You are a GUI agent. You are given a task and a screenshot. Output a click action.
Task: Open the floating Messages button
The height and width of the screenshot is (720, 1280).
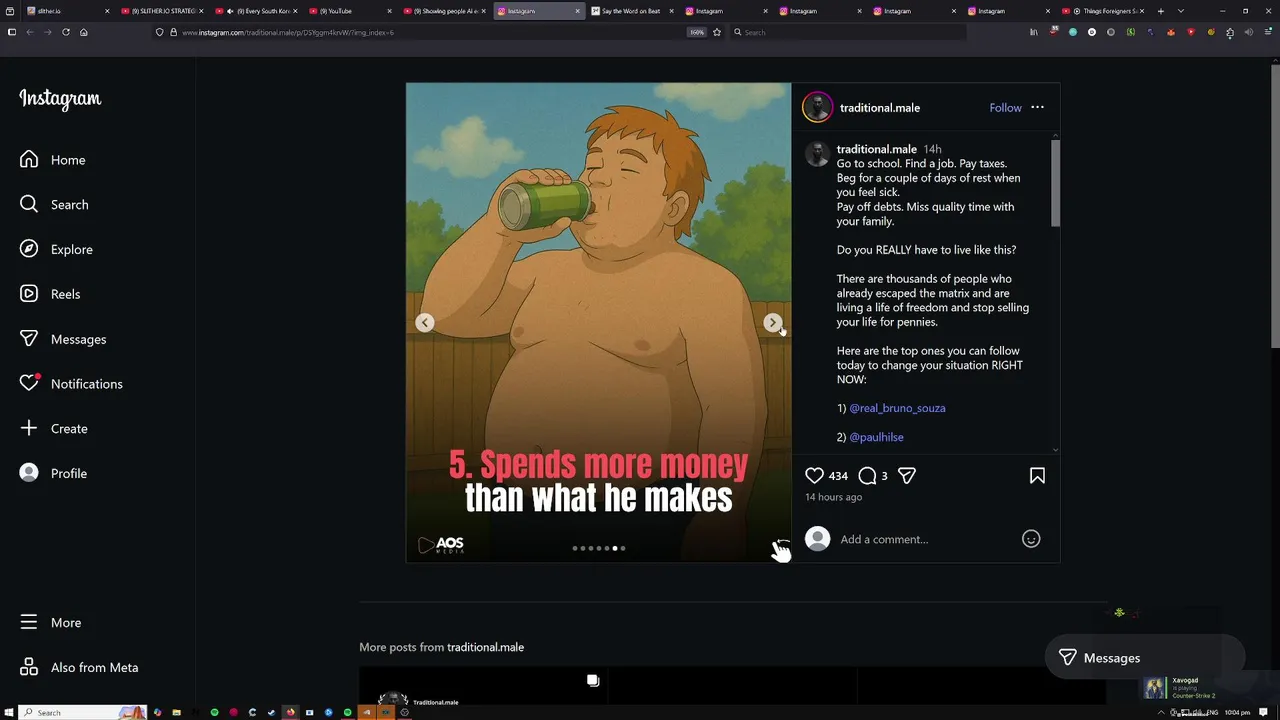tap(1144, 657)
